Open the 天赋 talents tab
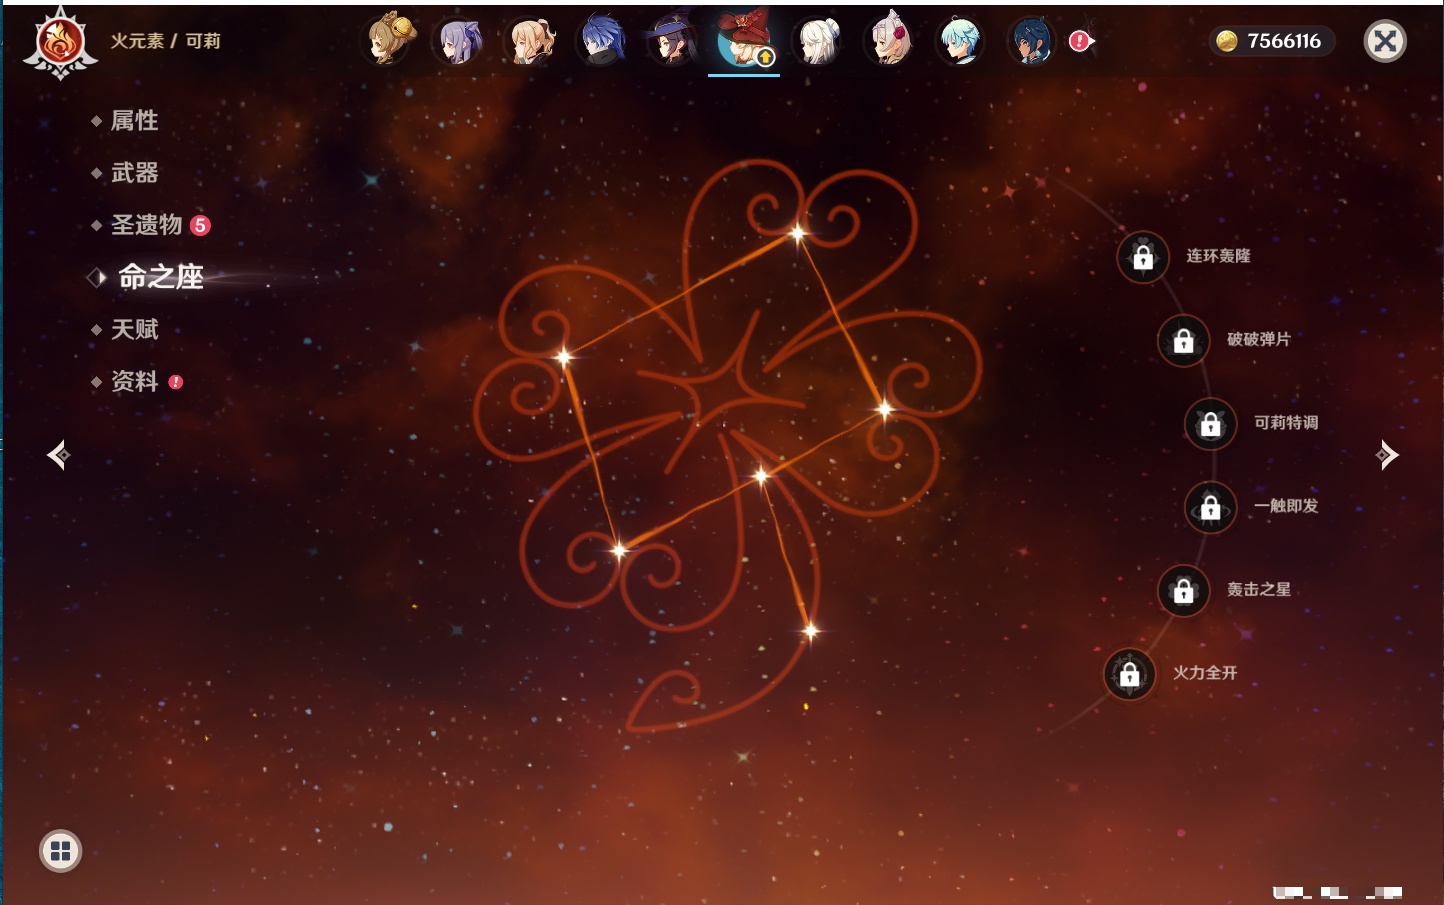The height and width of the screenshot is (905, 1444). pos(134,329)
